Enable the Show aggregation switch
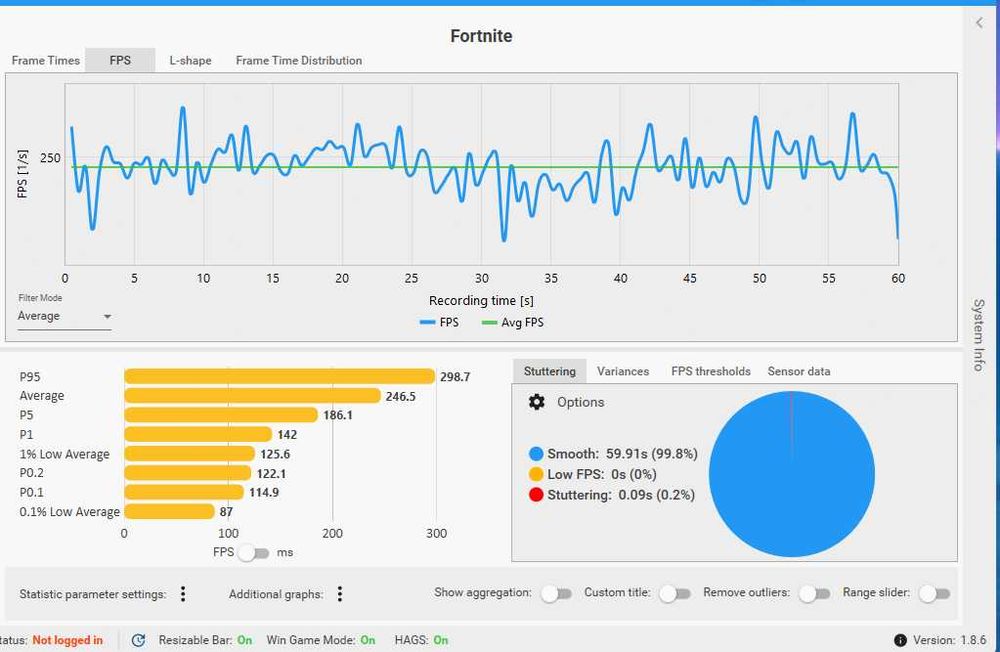1000x652 pixels. point(557,593)
